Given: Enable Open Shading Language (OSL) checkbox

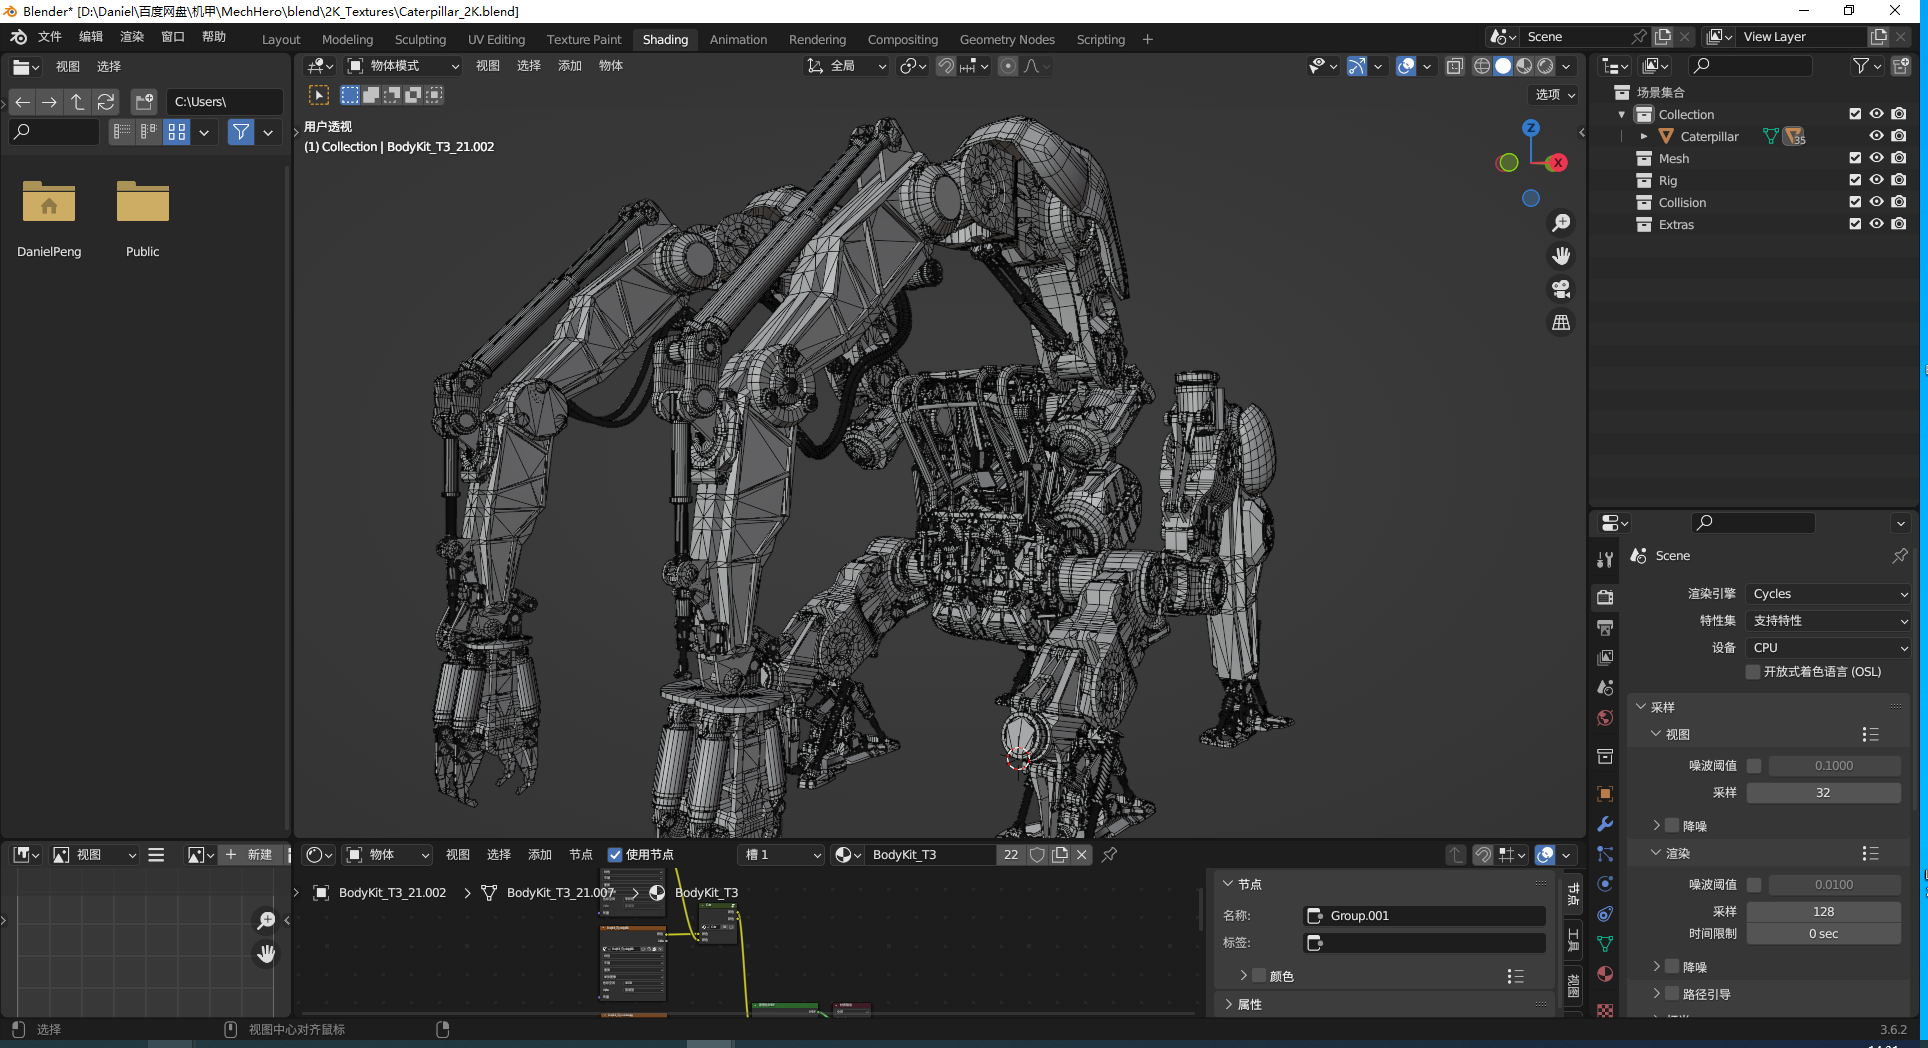Looking at the screenshot, I should point(1753,672).
